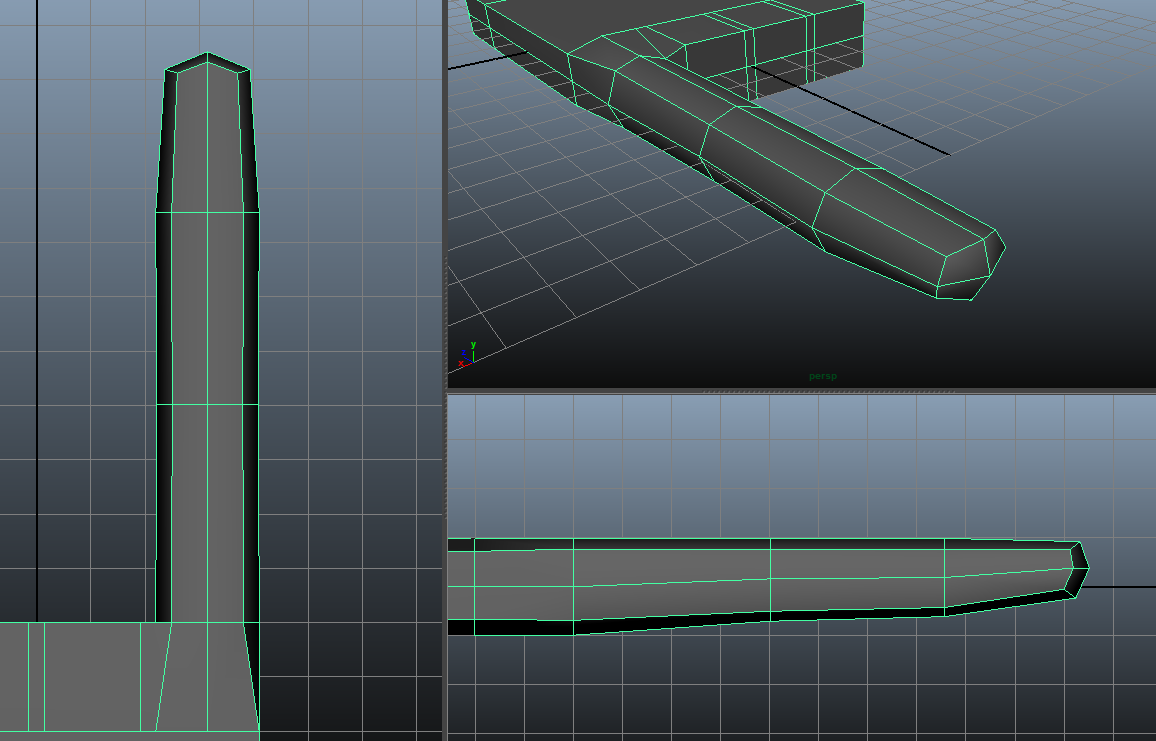
Task: Select the pointed tip vertex in the left viewport
Action: (x=208, y=53)
